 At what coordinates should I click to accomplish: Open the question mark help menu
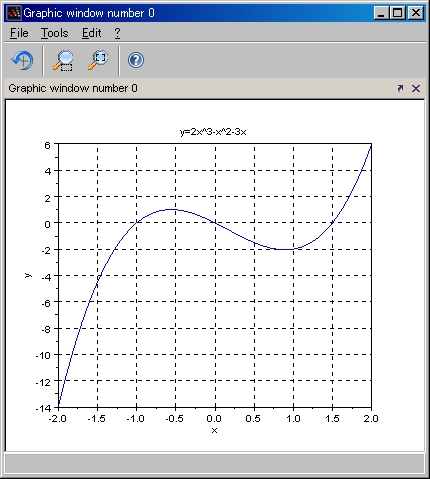(117, 33)
